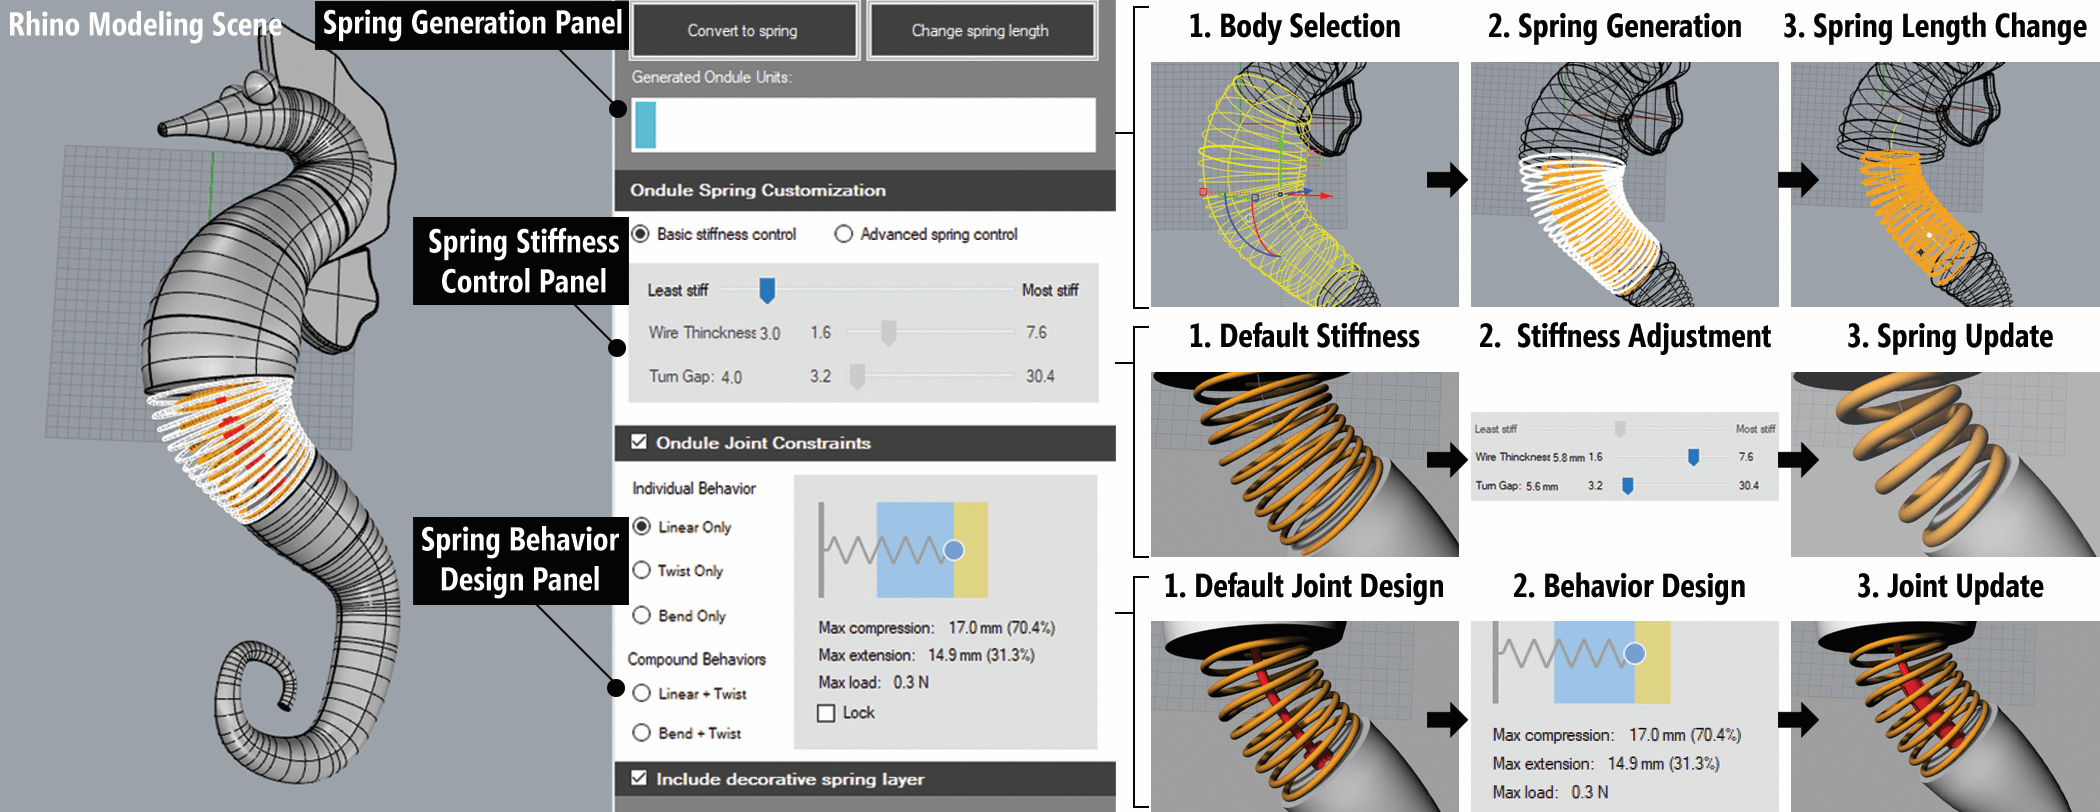2100x812 pixels.
Task: Click the Turn Gap slider handle
Action: tap(857, 377)
